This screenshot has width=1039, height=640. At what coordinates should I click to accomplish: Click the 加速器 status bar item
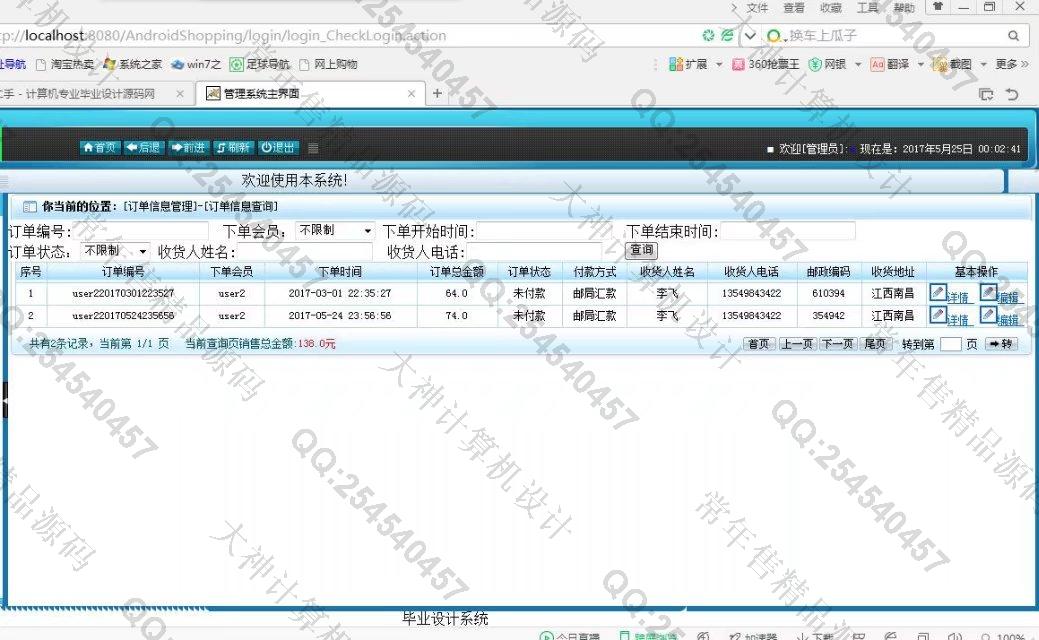tap(753, 636)
